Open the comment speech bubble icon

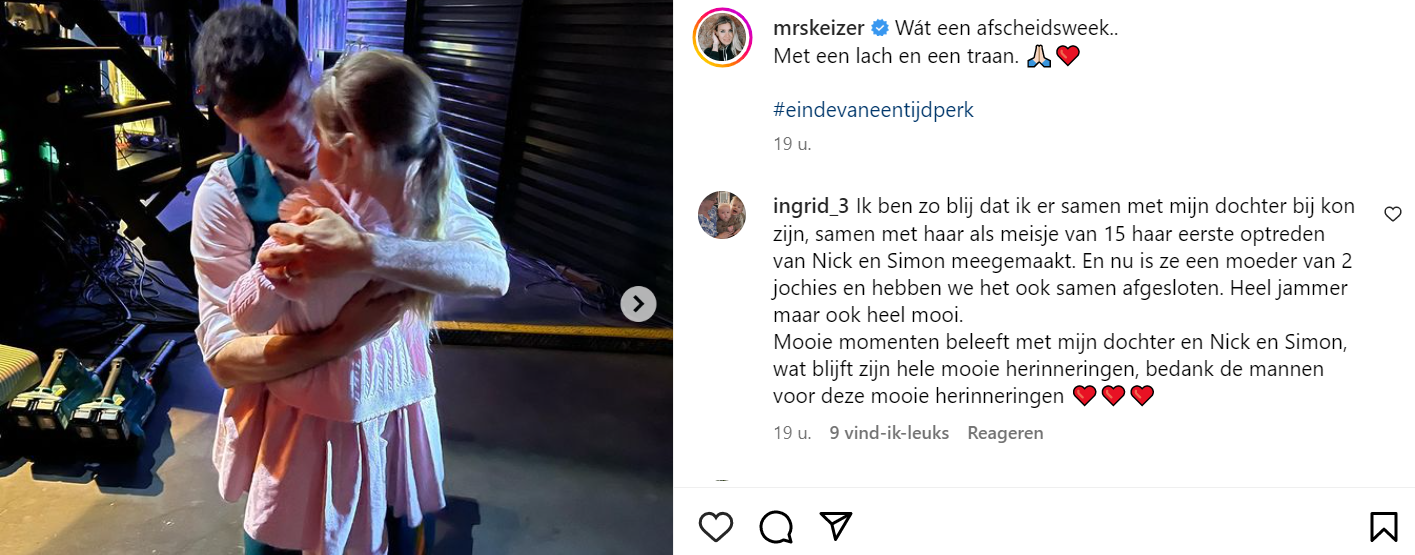776,526
